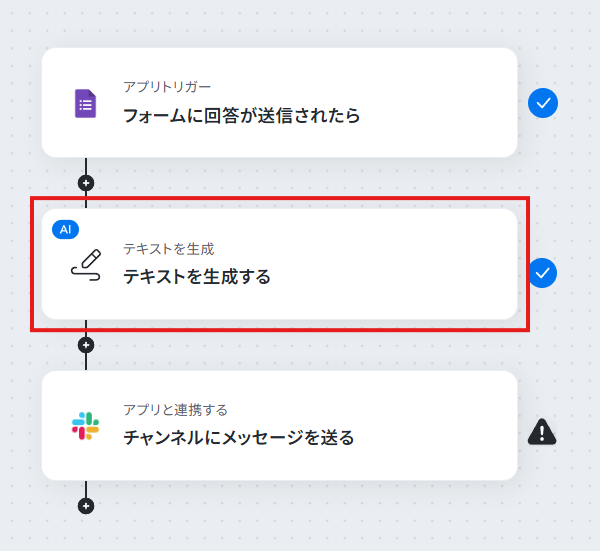Click the warning triangle beside Slack step
The width and height of the screenshot is (600, 551).
(541, 431)
